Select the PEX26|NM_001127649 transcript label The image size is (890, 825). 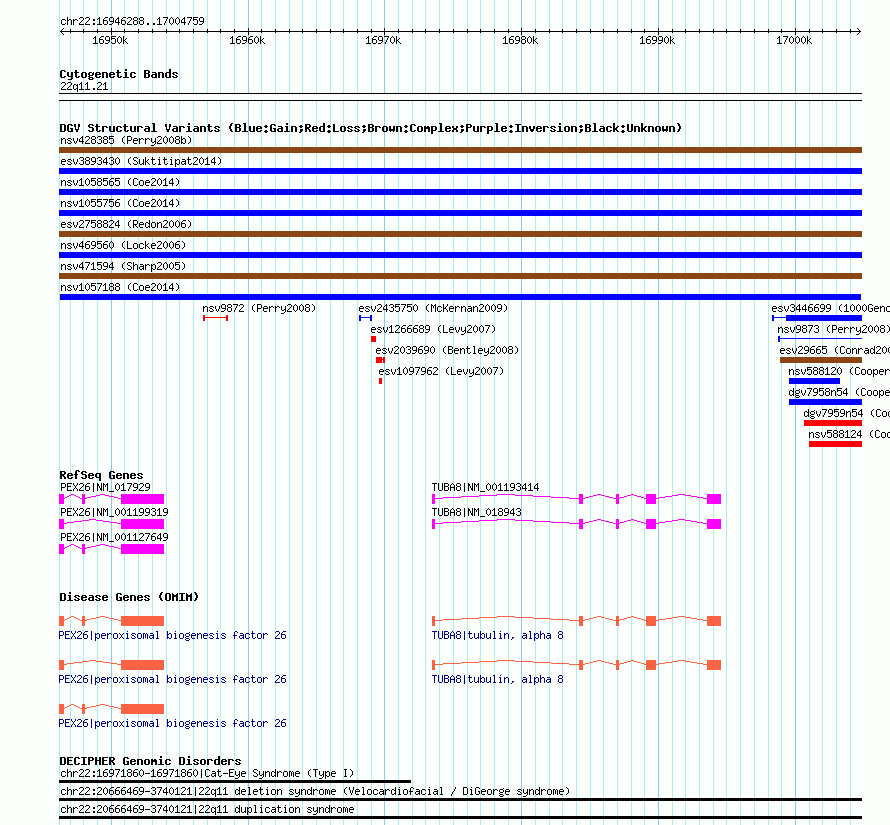(114, 537)
